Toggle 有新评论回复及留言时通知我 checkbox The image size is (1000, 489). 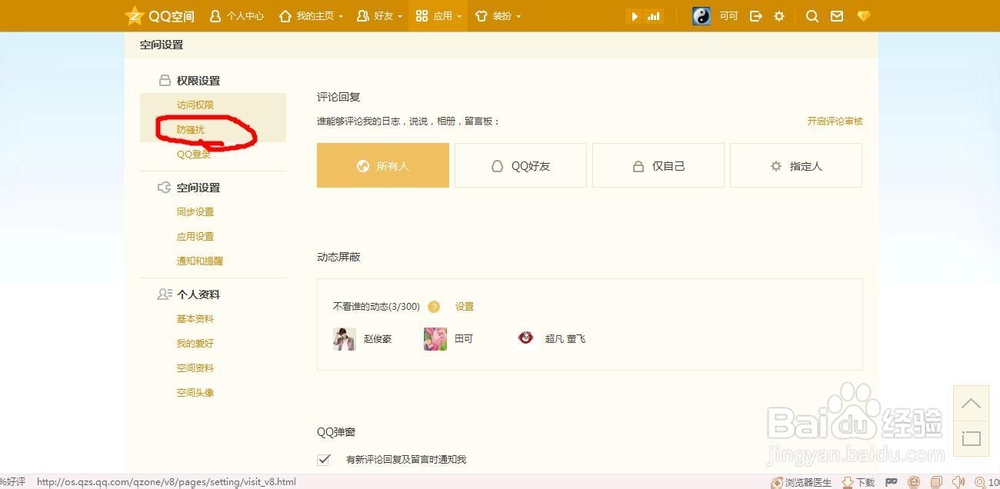click(x=324, y=459)
